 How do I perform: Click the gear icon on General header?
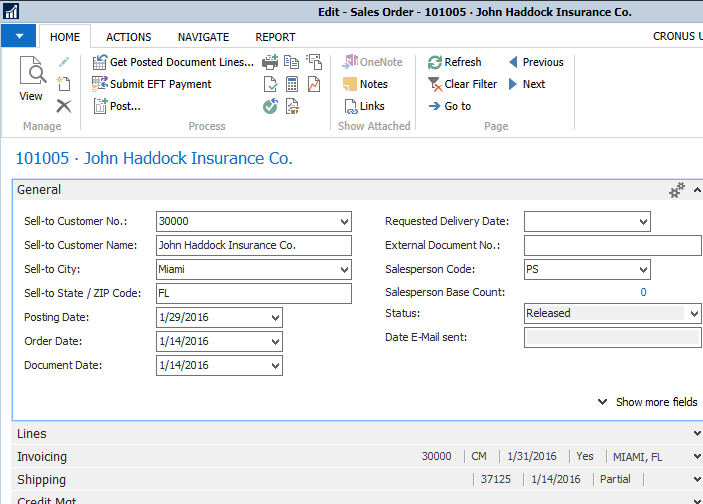677,190
